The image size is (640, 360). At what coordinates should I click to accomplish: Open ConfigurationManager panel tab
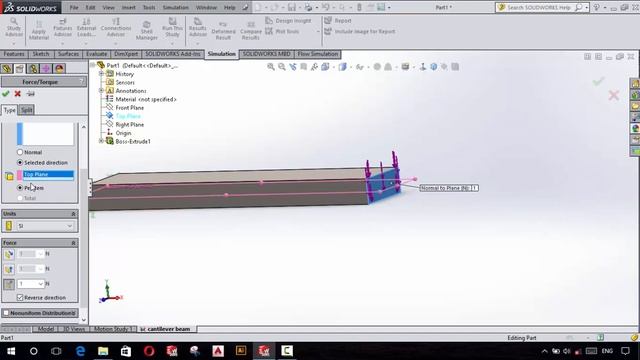point(33,69)
